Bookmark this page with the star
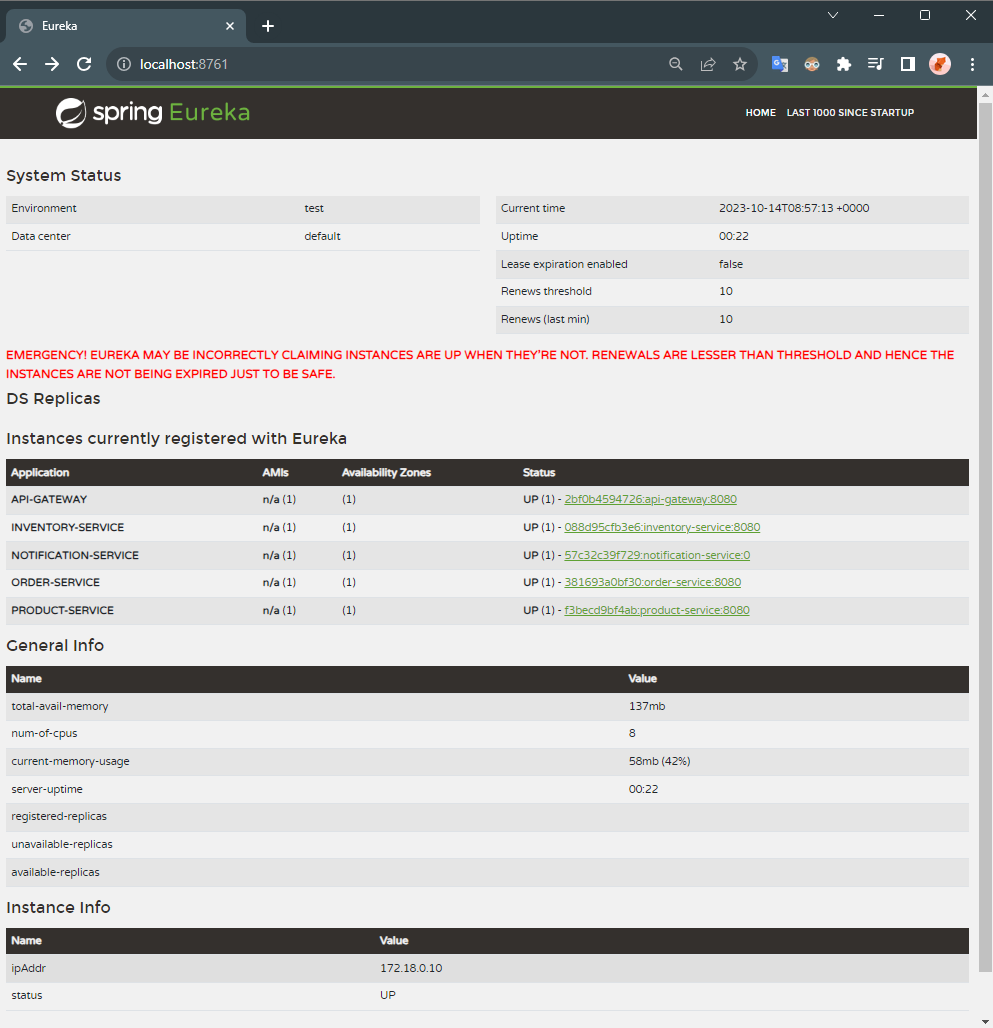Screen dimensions: 993x1028 coord(740,64)
